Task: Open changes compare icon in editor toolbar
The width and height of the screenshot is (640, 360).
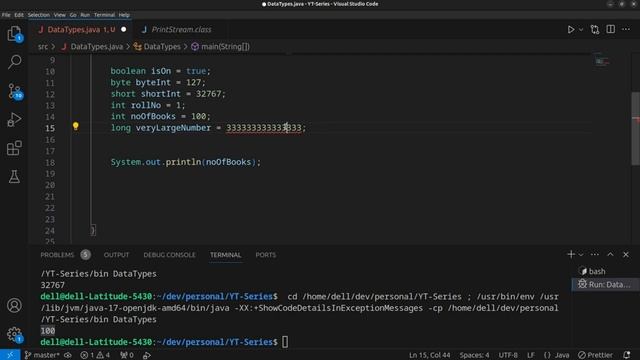Action: point(595,29)
